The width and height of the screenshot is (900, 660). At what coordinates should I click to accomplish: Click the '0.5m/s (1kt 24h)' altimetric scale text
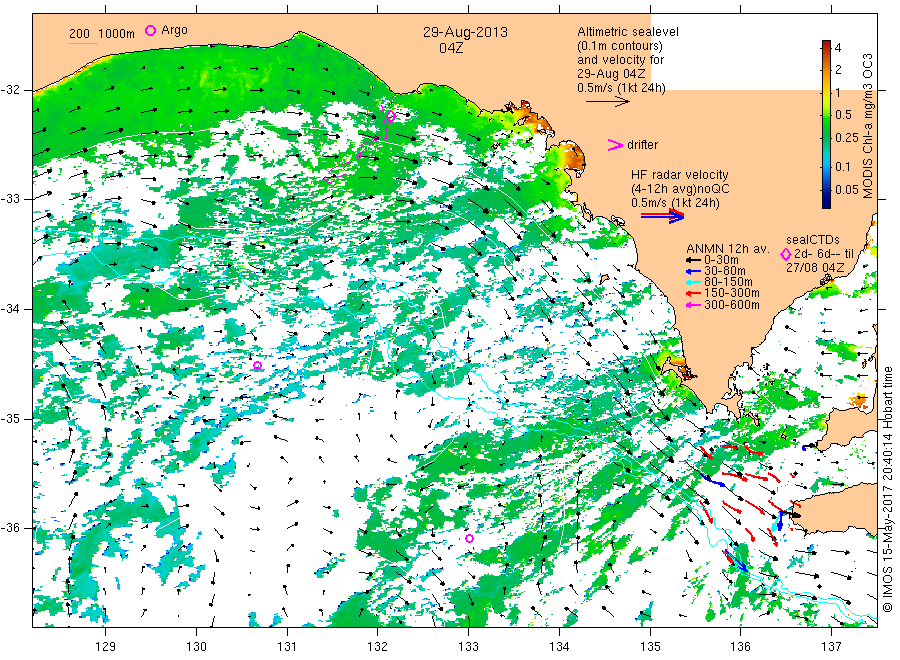(622, 88)
